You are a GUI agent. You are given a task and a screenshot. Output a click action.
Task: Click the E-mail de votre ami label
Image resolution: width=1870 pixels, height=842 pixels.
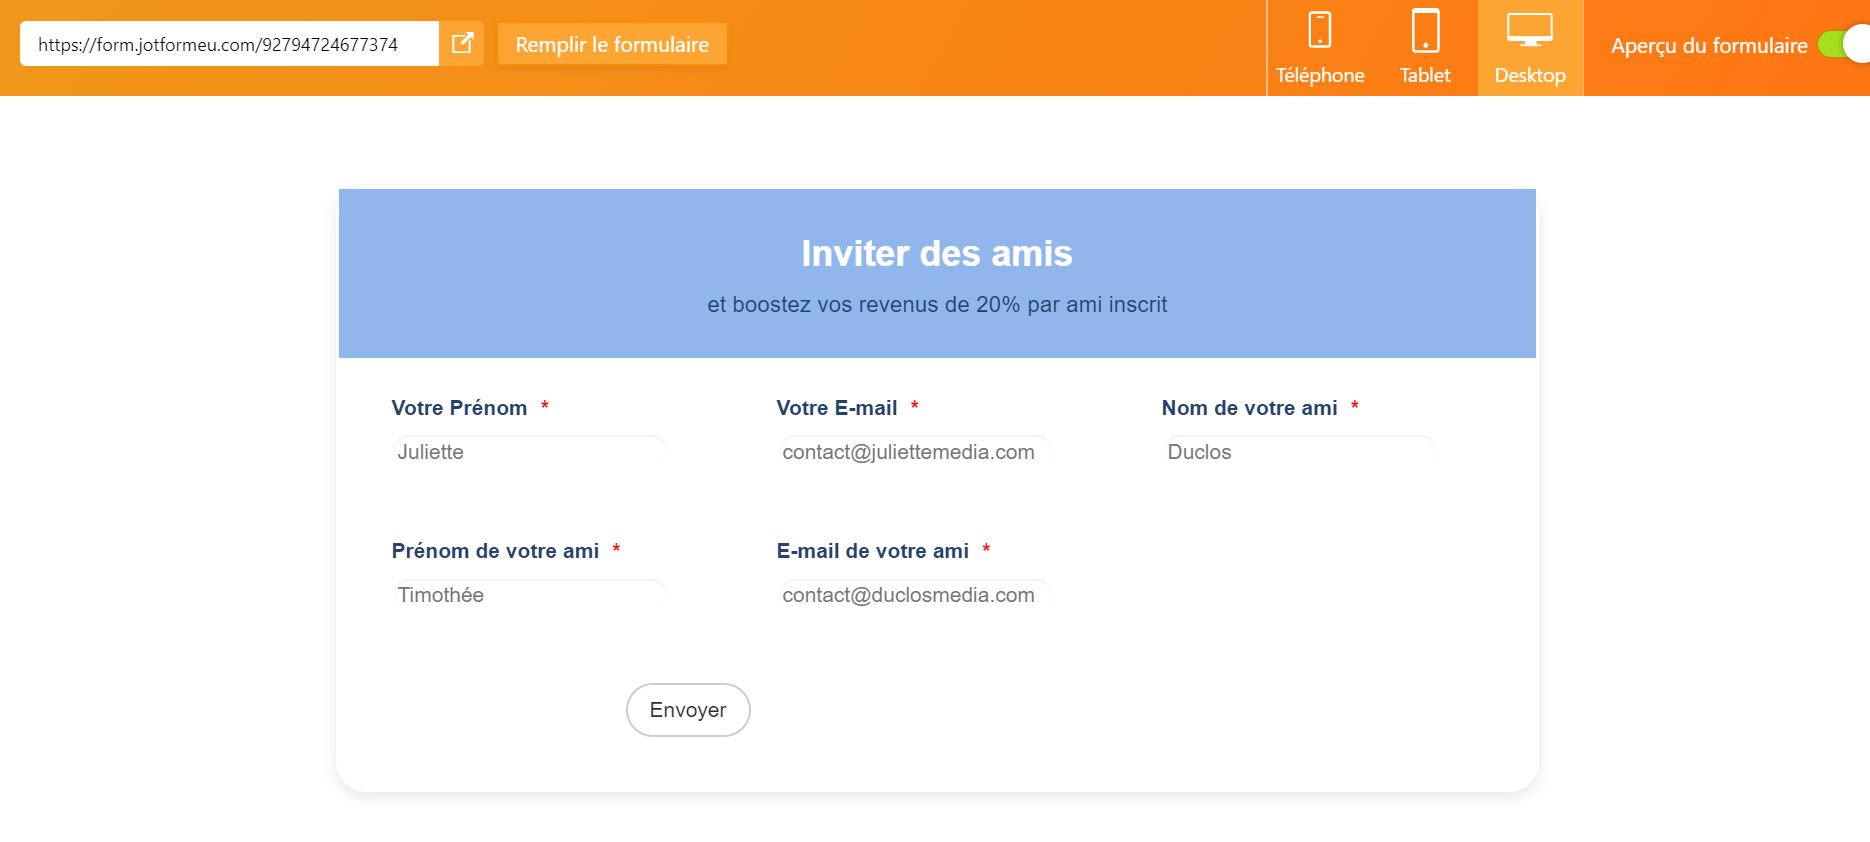873,551
